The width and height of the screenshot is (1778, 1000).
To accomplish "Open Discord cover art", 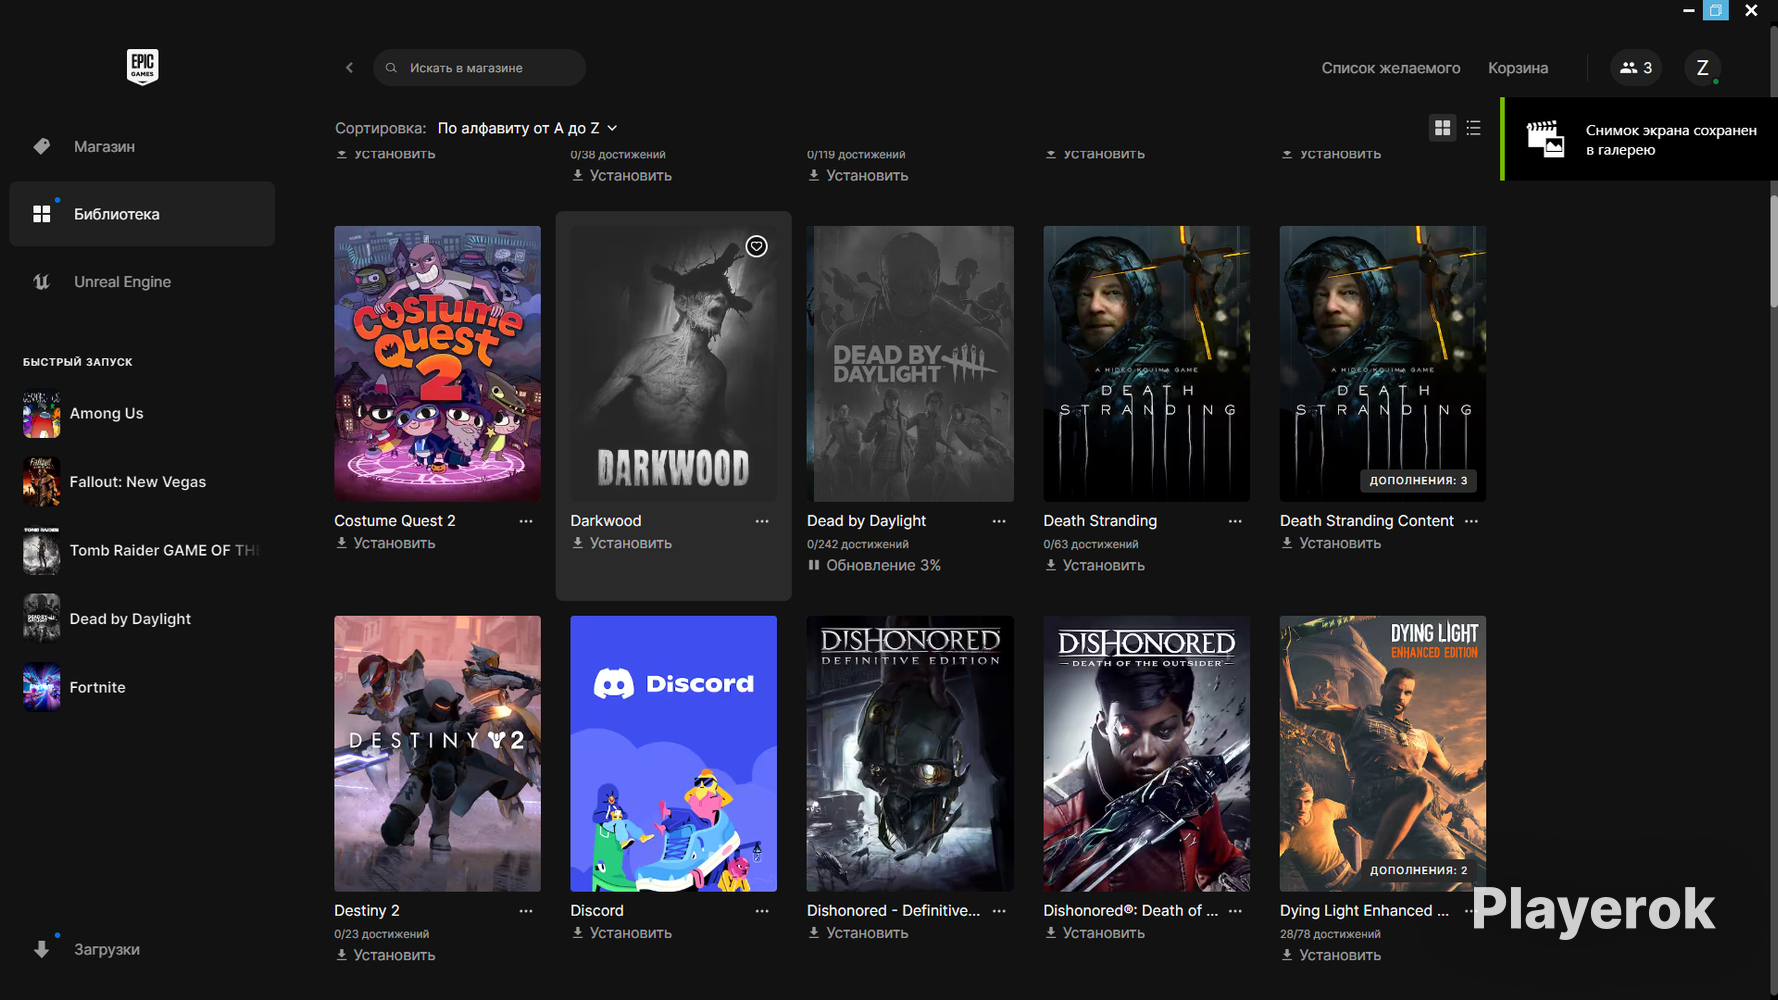I will point(673,753).
